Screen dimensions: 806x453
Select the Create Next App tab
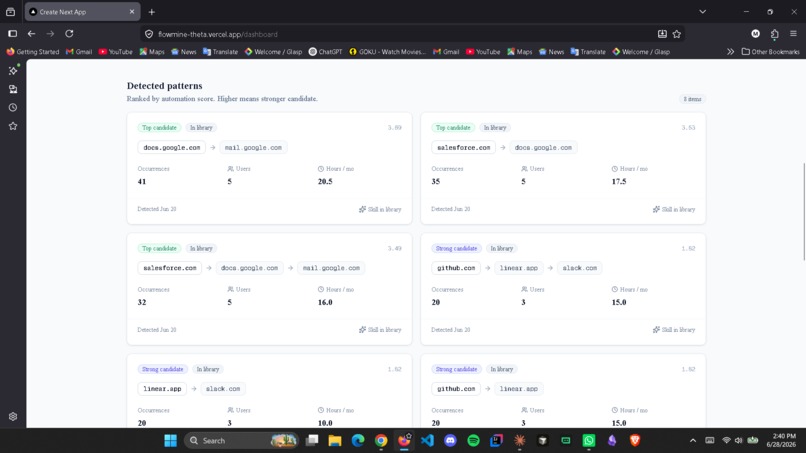click(x=82, y=12)
